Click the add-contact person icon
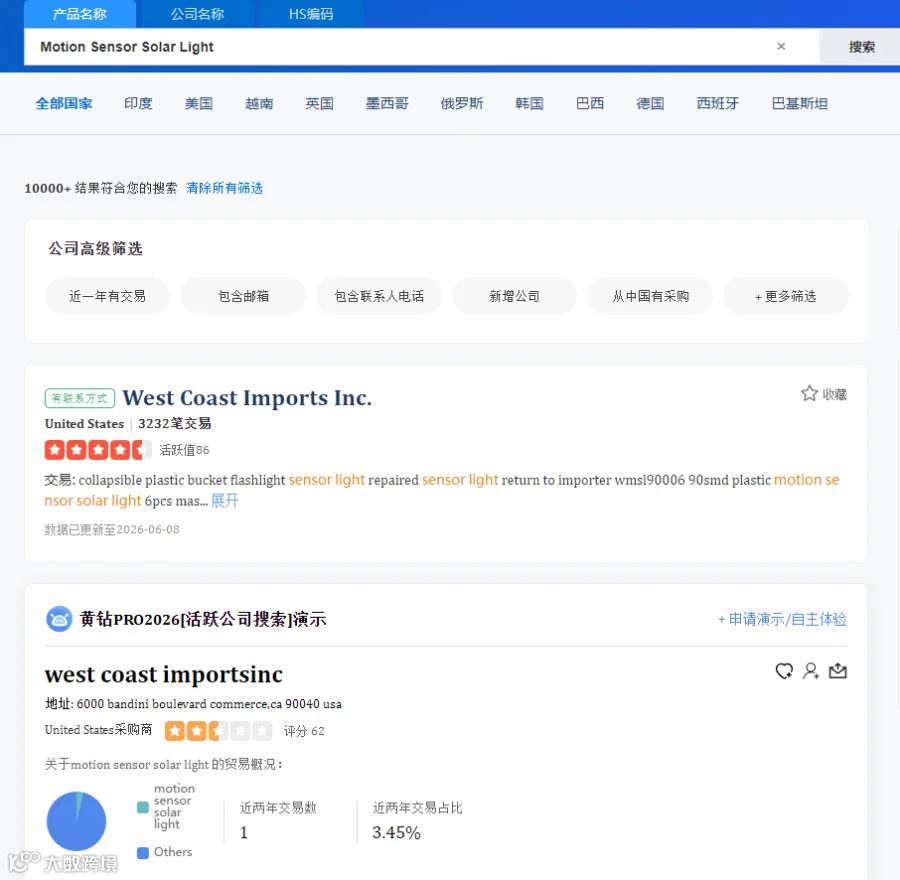Viewport: 900px width, 880px height. [811, 671]
